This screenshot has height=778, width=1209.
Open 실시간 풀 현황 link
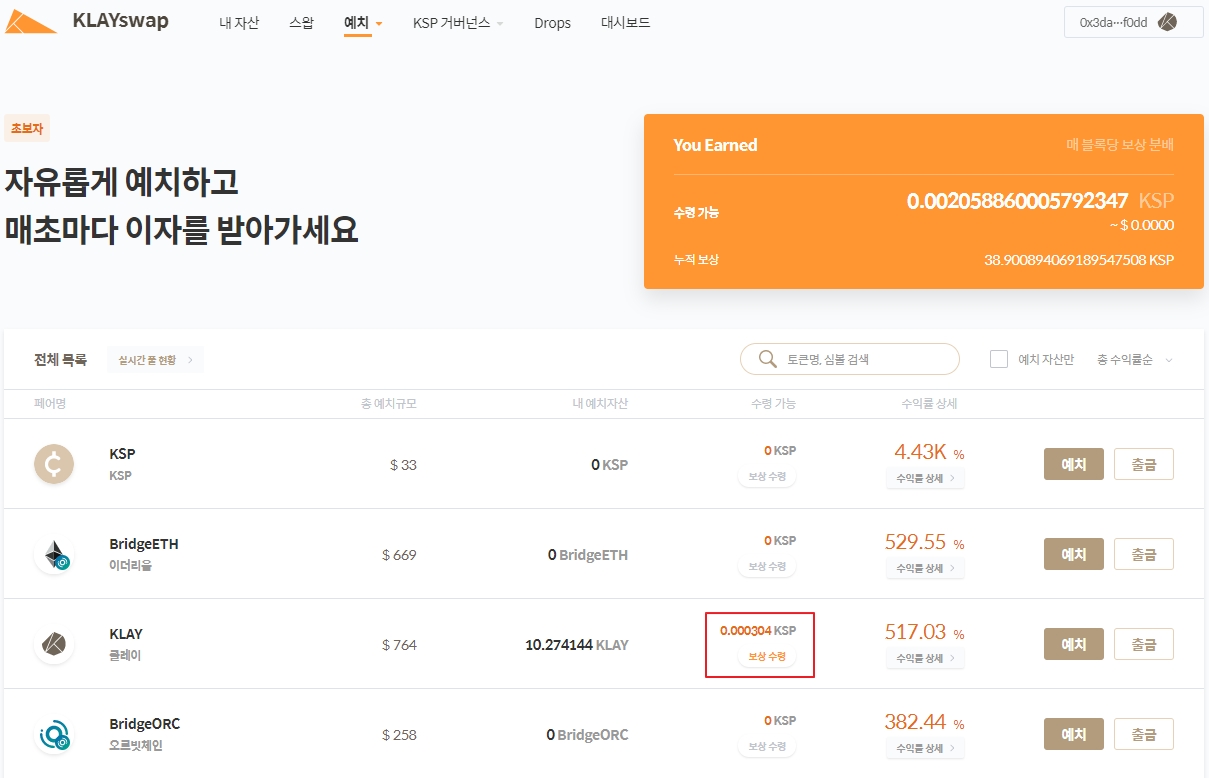[x=155, y=360]
